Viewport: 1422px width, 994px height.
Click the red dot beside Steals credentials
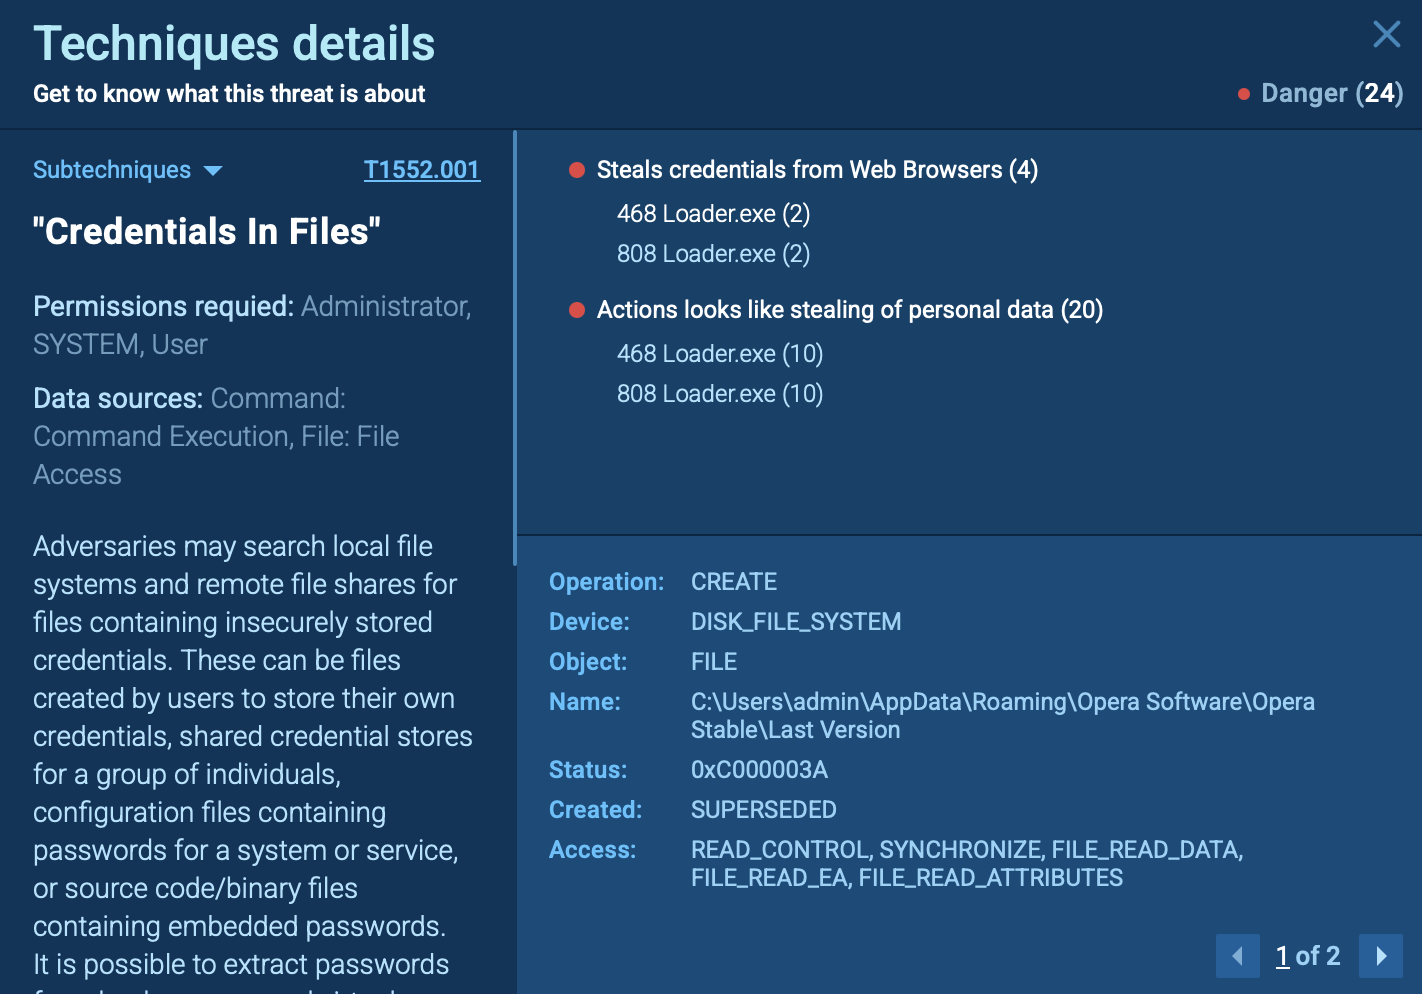(x=577, y=170)
